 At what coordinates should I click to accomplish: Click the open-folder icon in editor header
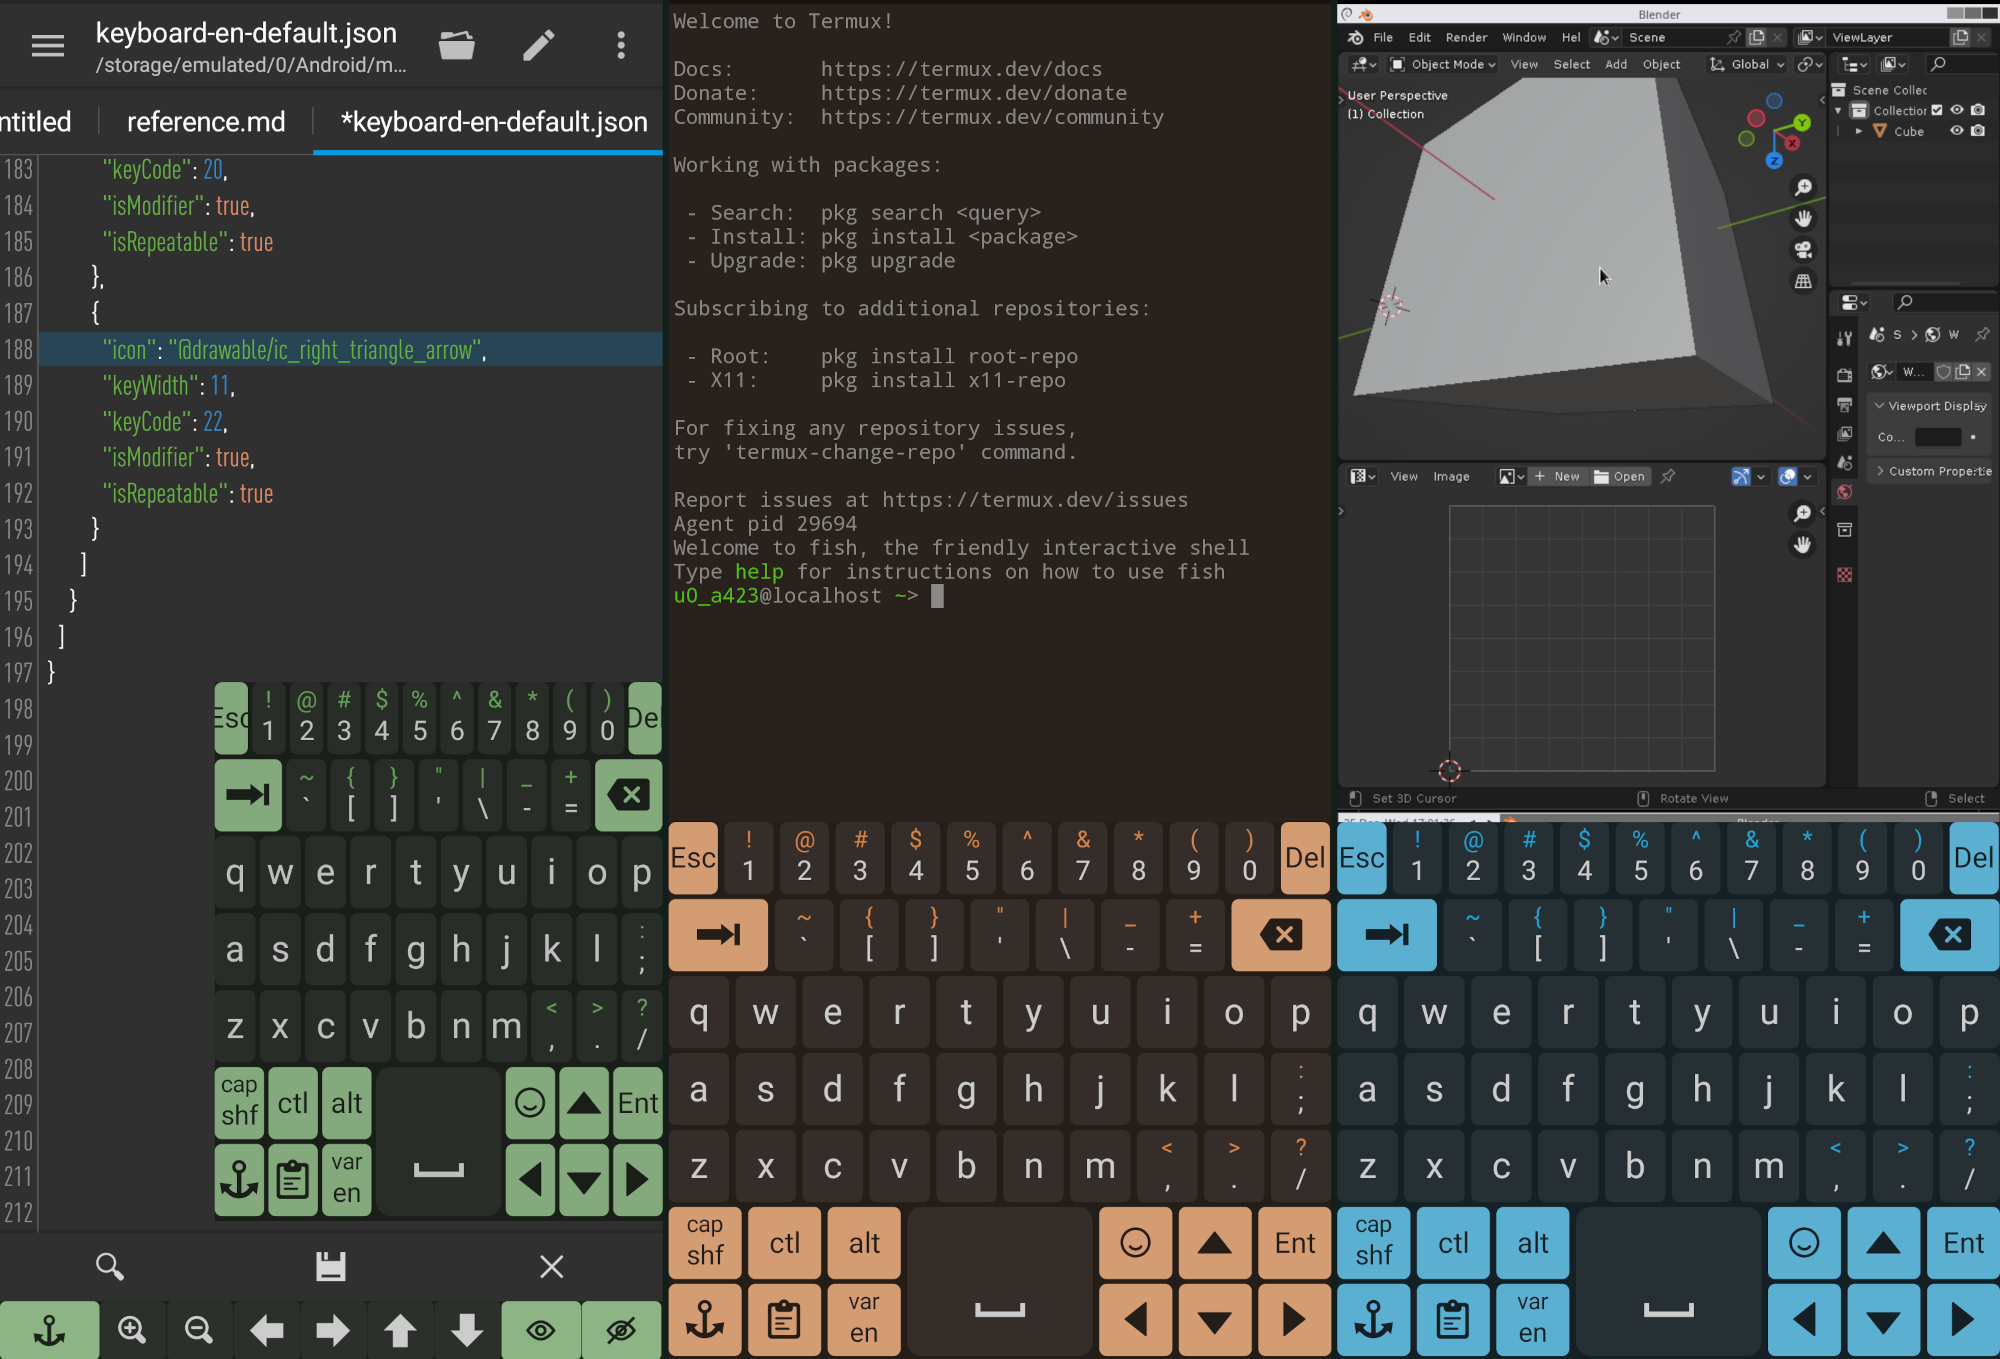[457, 45]
